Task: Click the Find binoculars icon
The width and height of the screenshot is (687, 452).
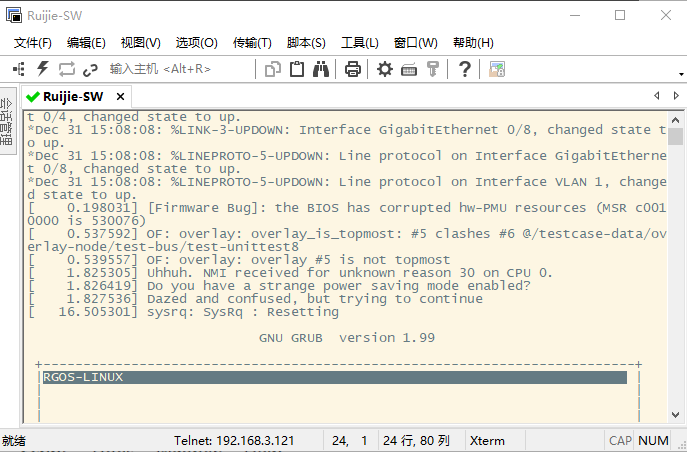Action: point(321,69)
